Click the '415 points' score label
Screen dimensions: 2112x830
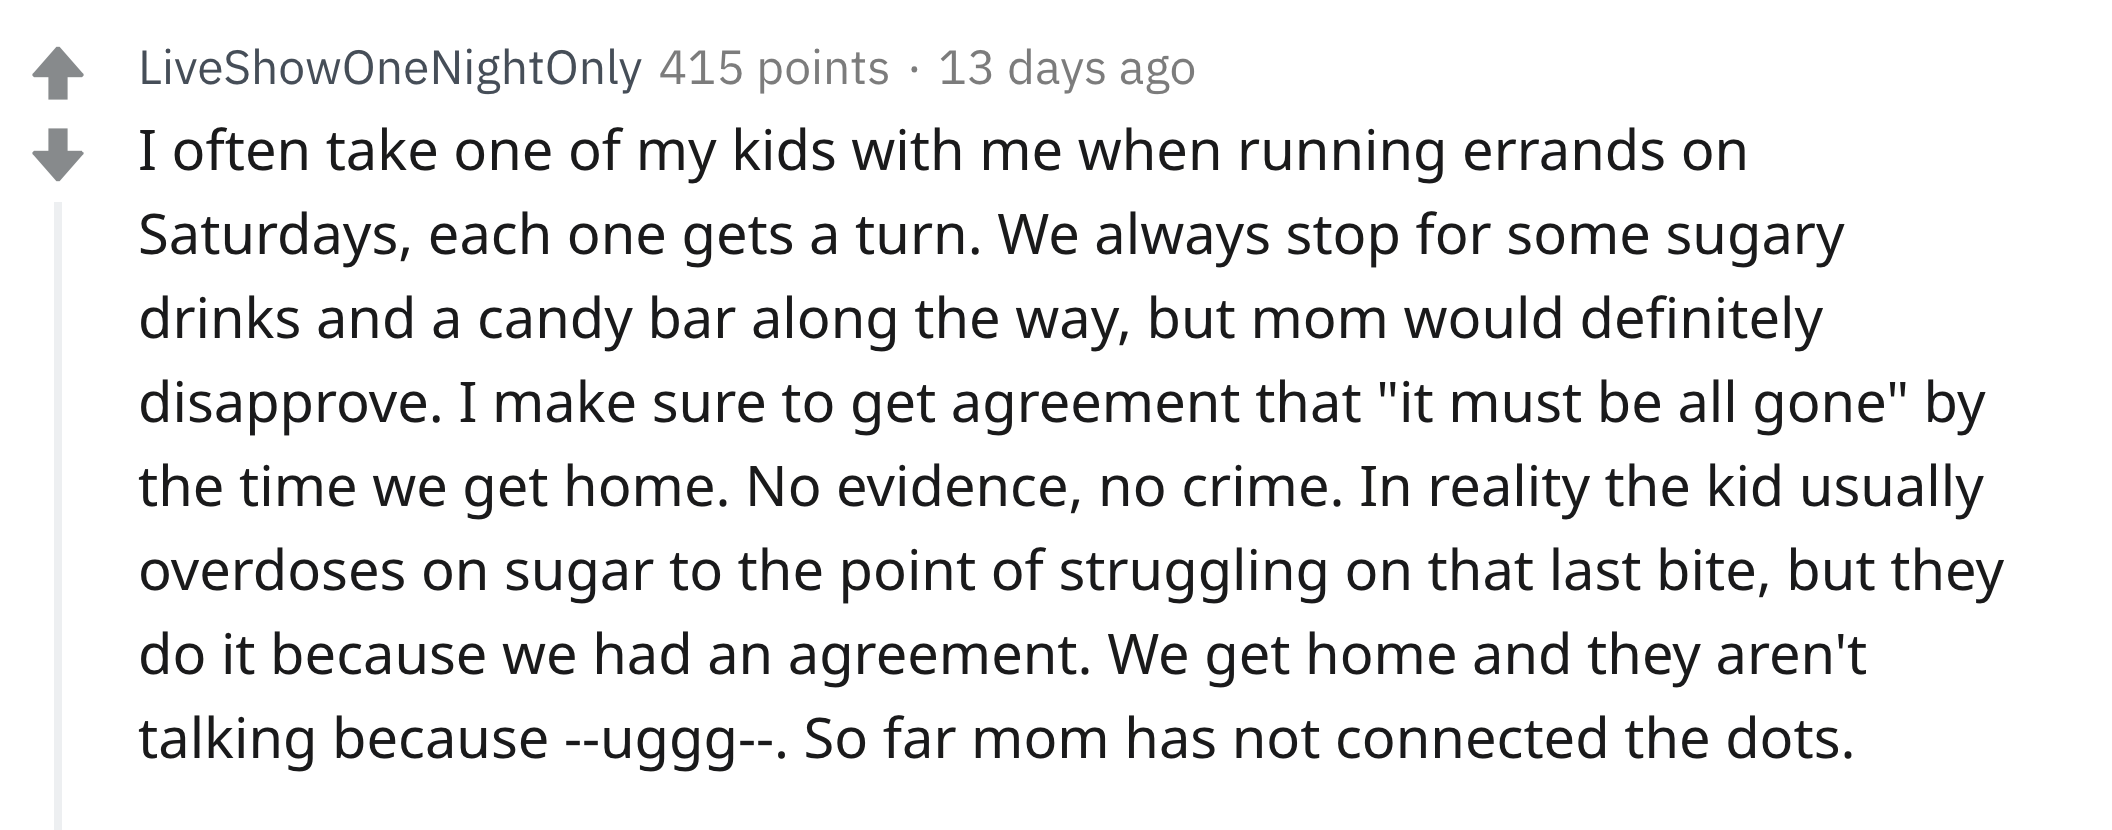tap(774, 68)
